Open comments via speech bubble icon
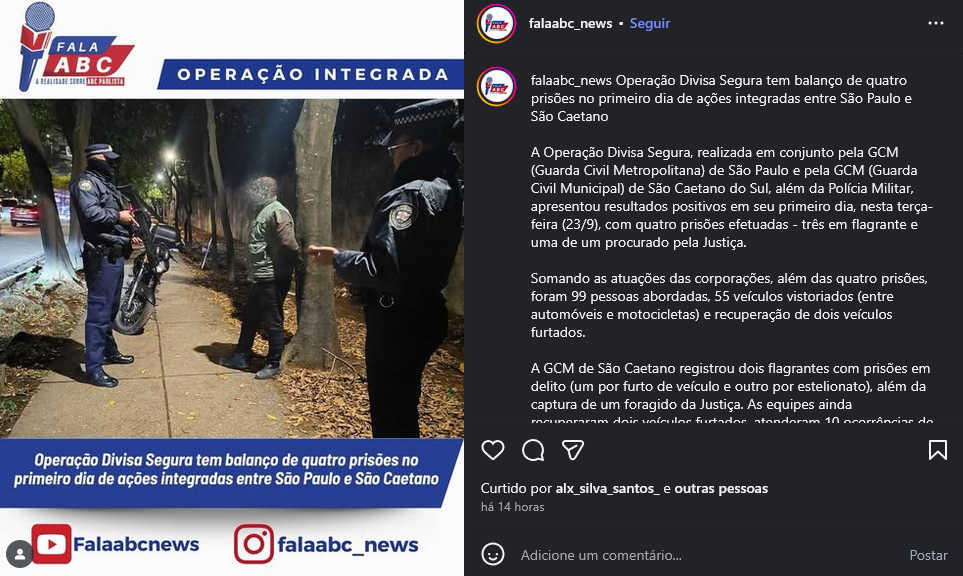 [x=533, y=450]
